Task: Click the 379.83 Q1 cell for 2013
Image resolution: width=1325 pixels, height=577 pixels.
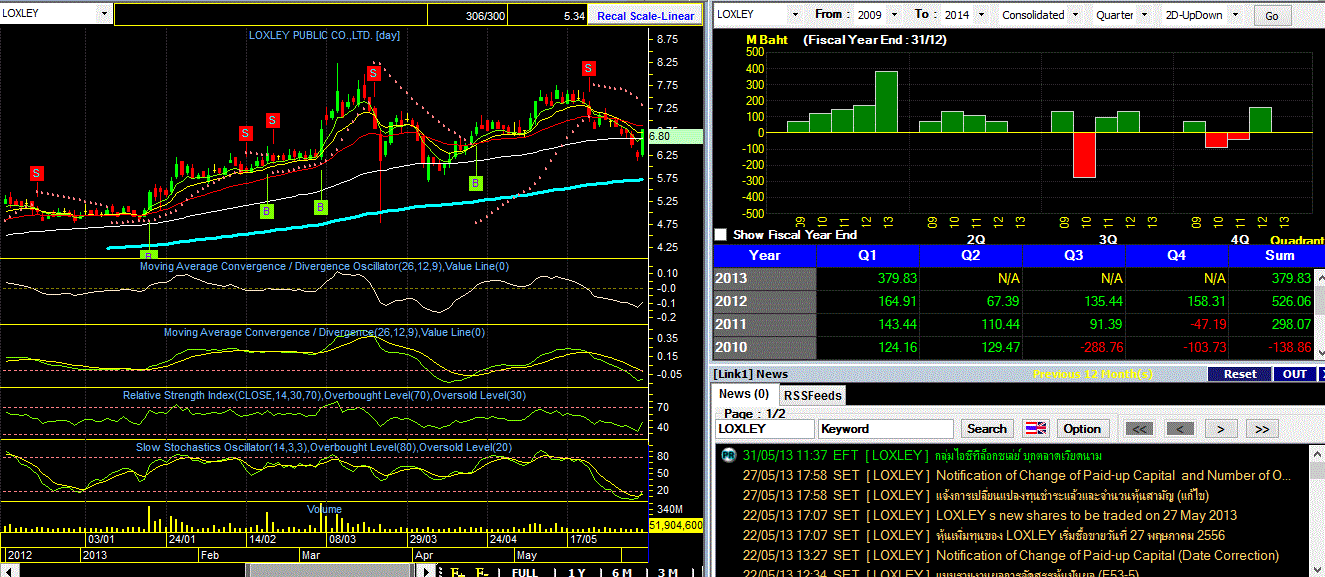Action: (x=869, y=279)
